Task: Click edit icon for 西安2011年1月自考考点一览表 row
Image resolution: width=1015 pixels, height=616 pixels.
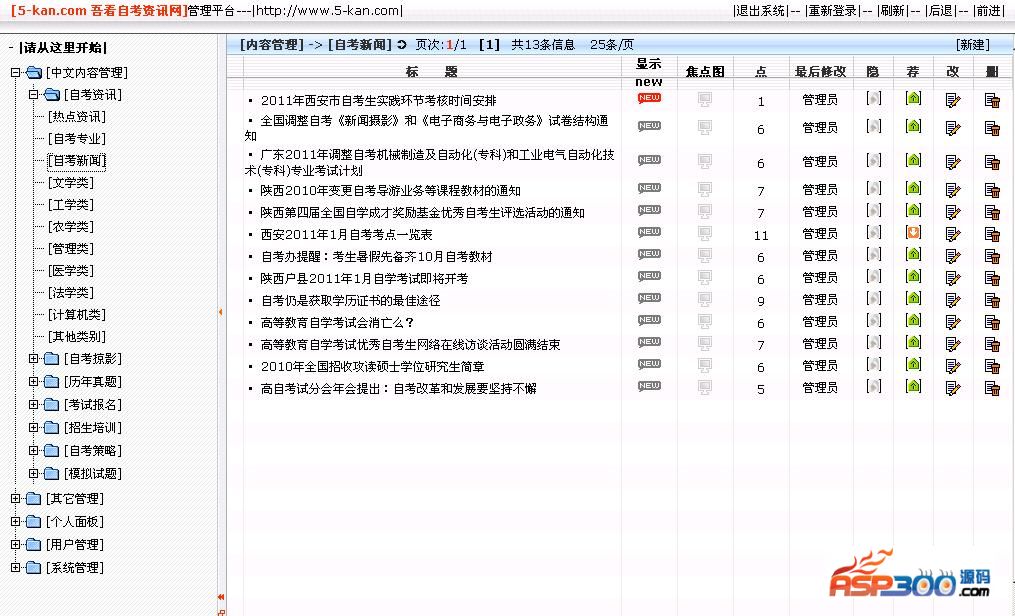Action: (953, 234)
